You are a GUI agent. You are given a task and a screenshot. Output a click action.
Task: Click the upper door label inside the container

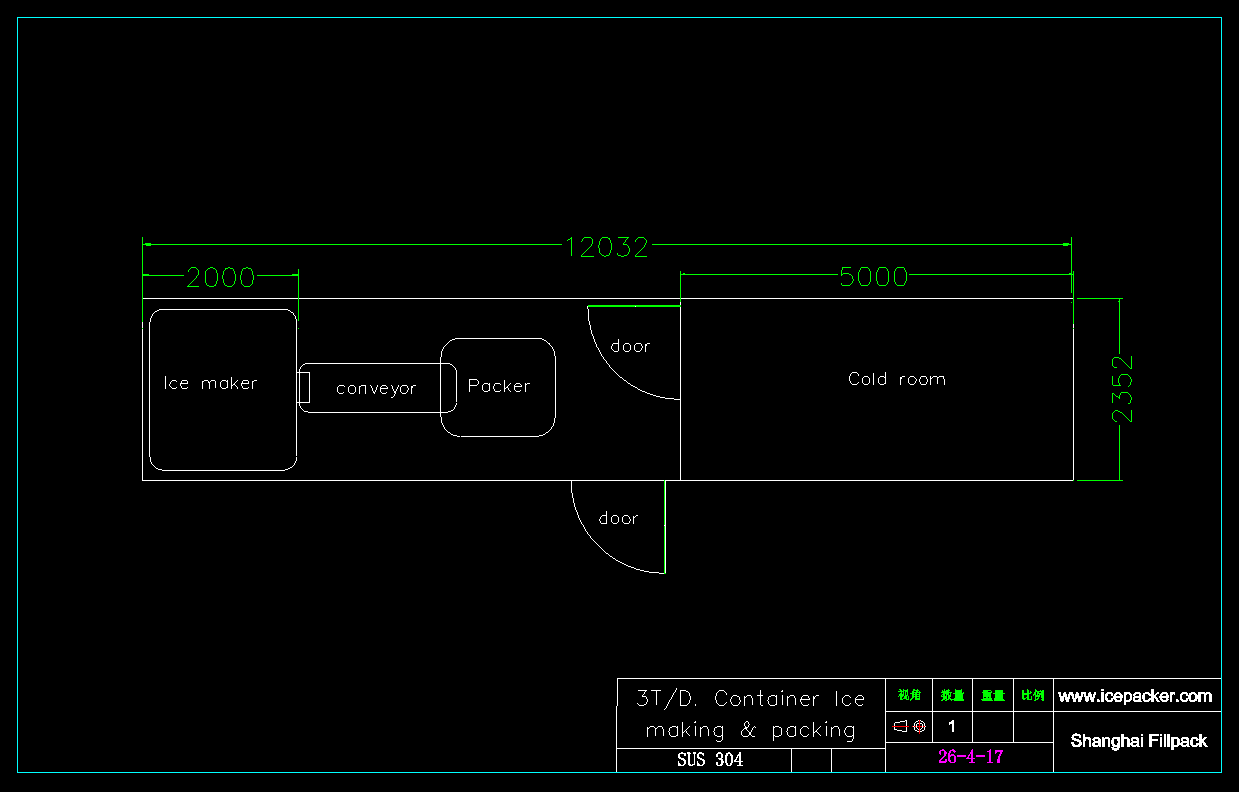630,346
